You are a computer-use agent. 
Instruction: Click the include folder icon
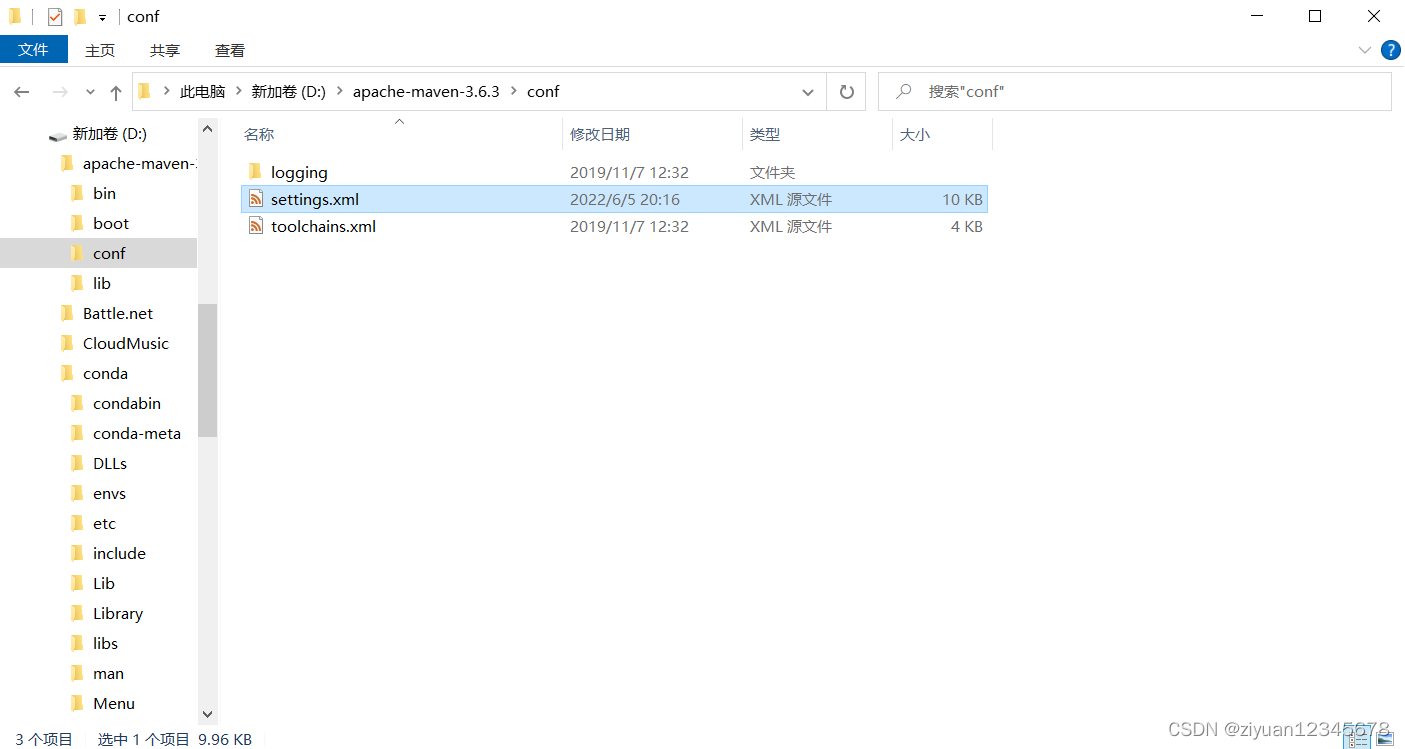tap(77, 553)
